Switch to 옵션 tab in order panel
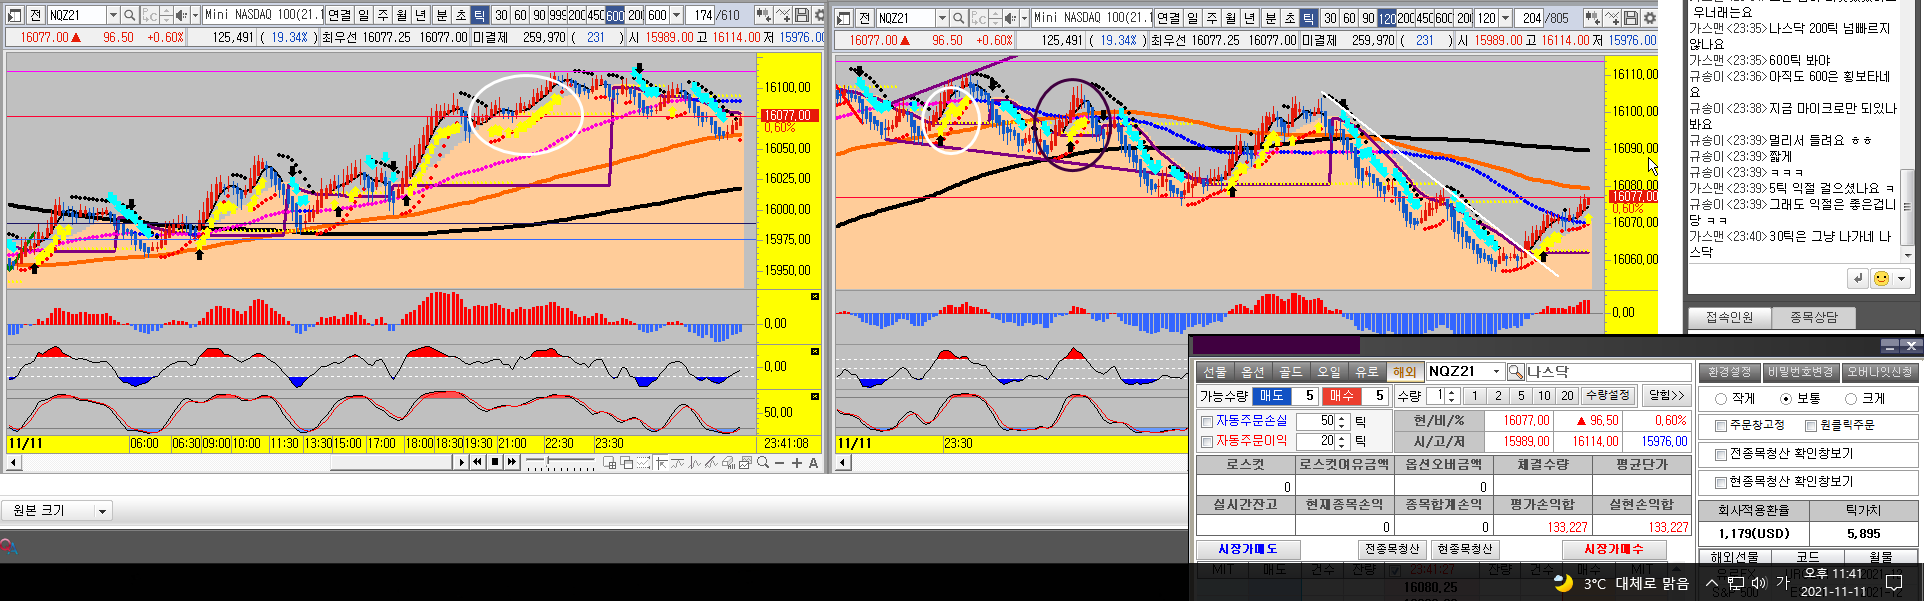The width and height of the screenshot is (1924, 601). pyautogui.click(x=1253, y=372)
